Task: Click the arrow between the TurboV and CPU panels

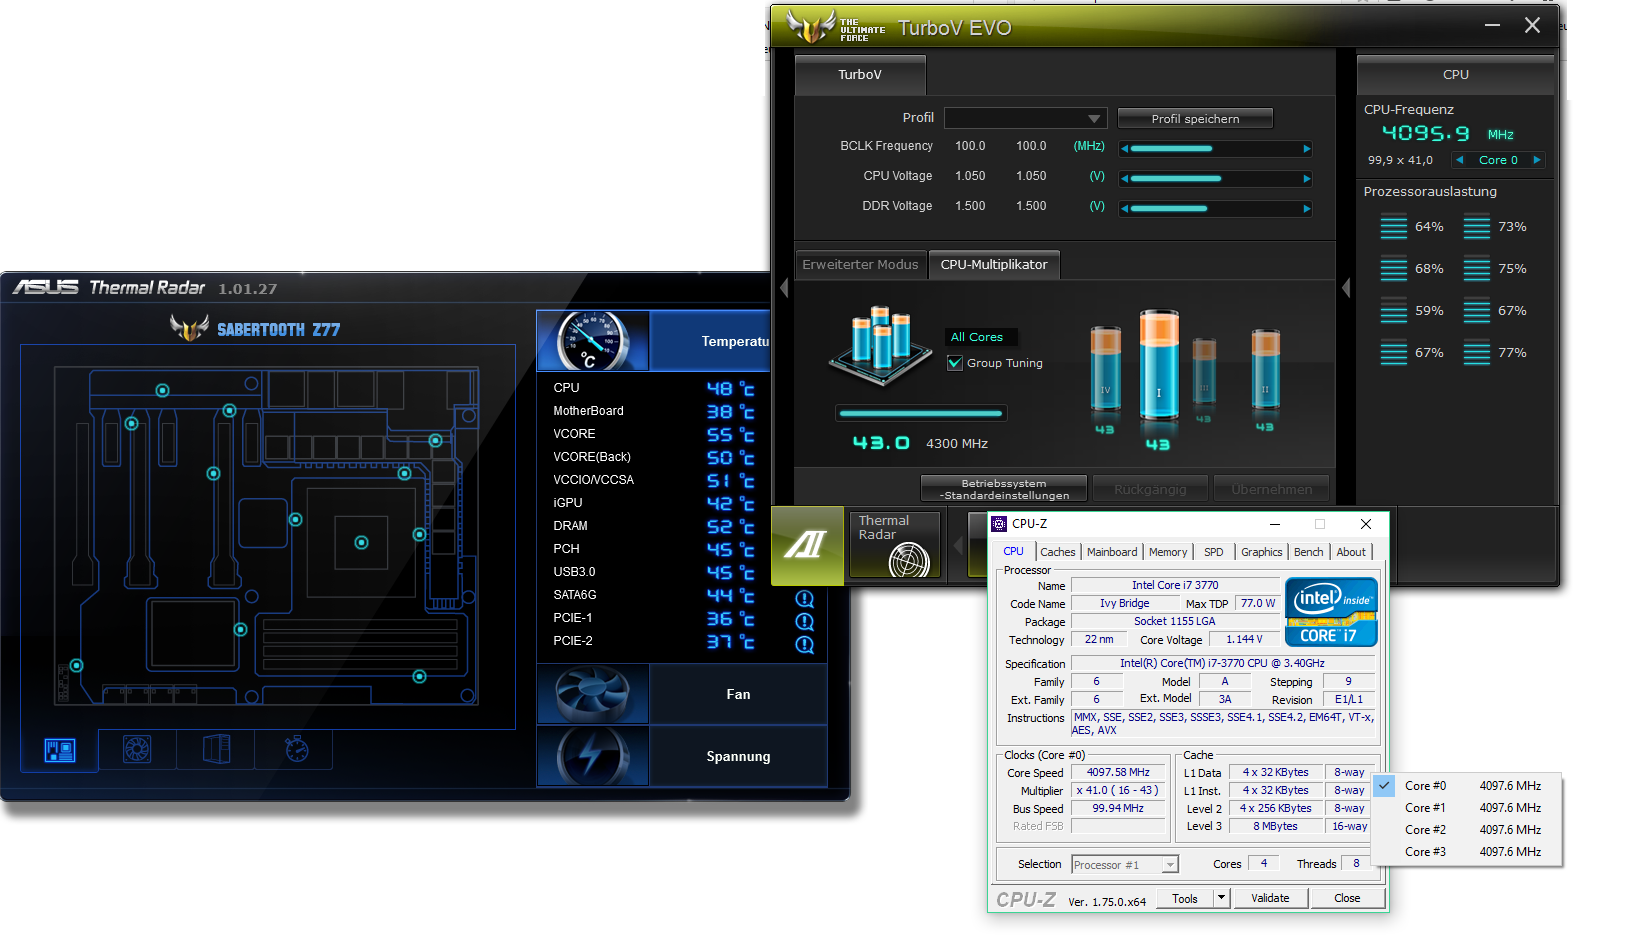Action: coord(1346,288)
